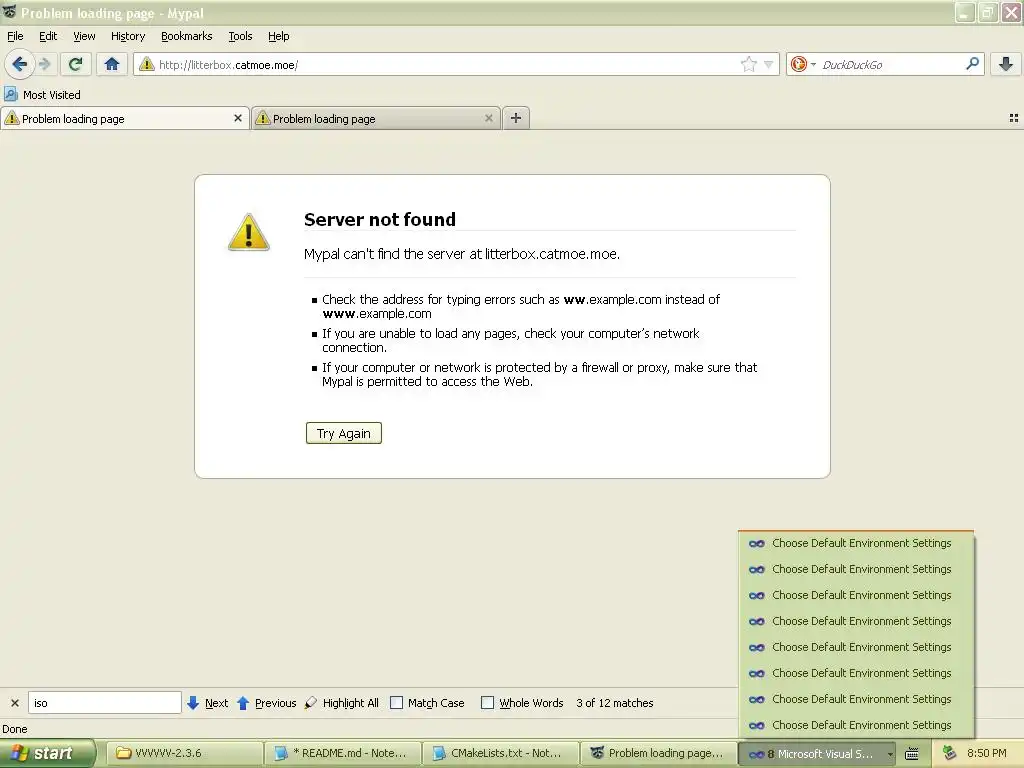Close the find bar with the X
The height and width of the screenshot is (768, 1024).
(x=15, y=703)
